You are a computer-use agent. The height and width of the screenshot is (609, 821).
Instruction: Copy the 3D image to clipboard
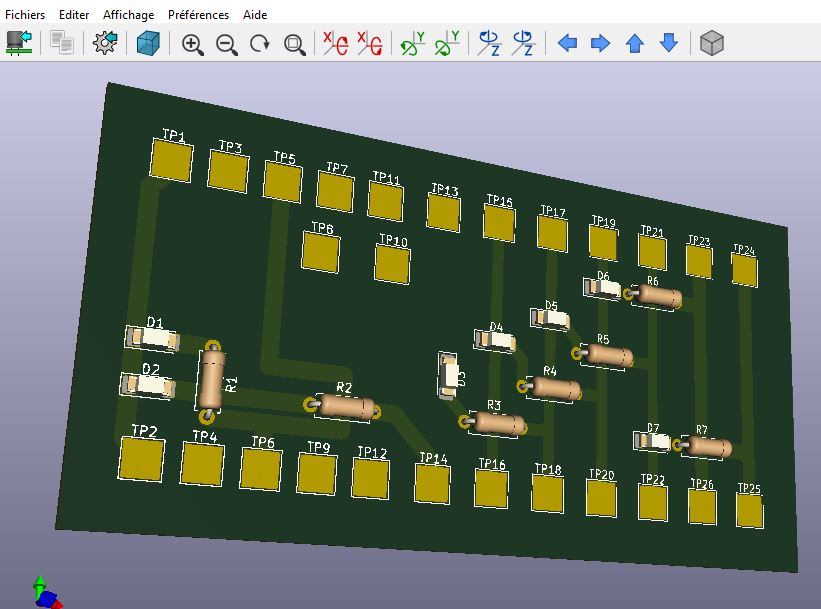[x=62, y=43]
